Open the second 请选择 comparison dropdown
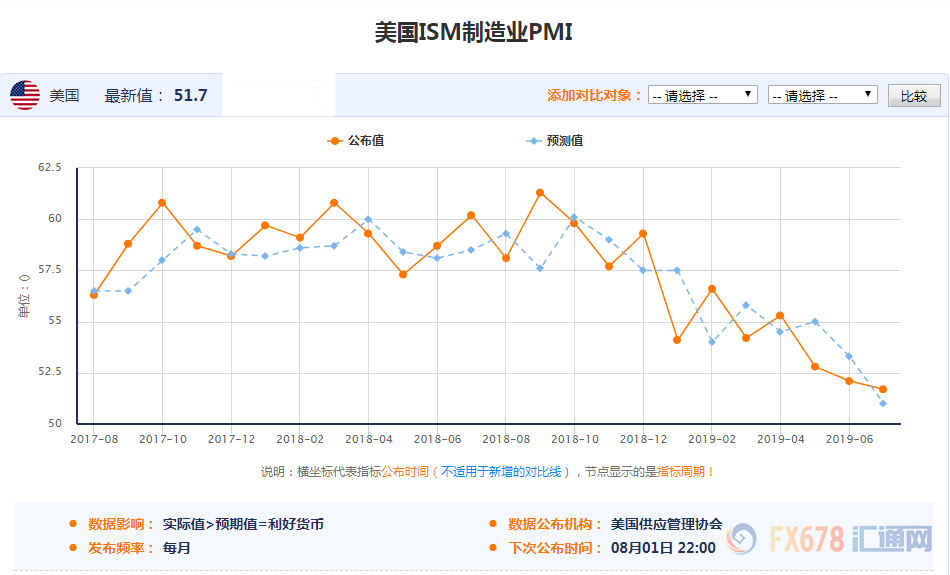This screenshot has width=950, height=575. coord(823,95)
